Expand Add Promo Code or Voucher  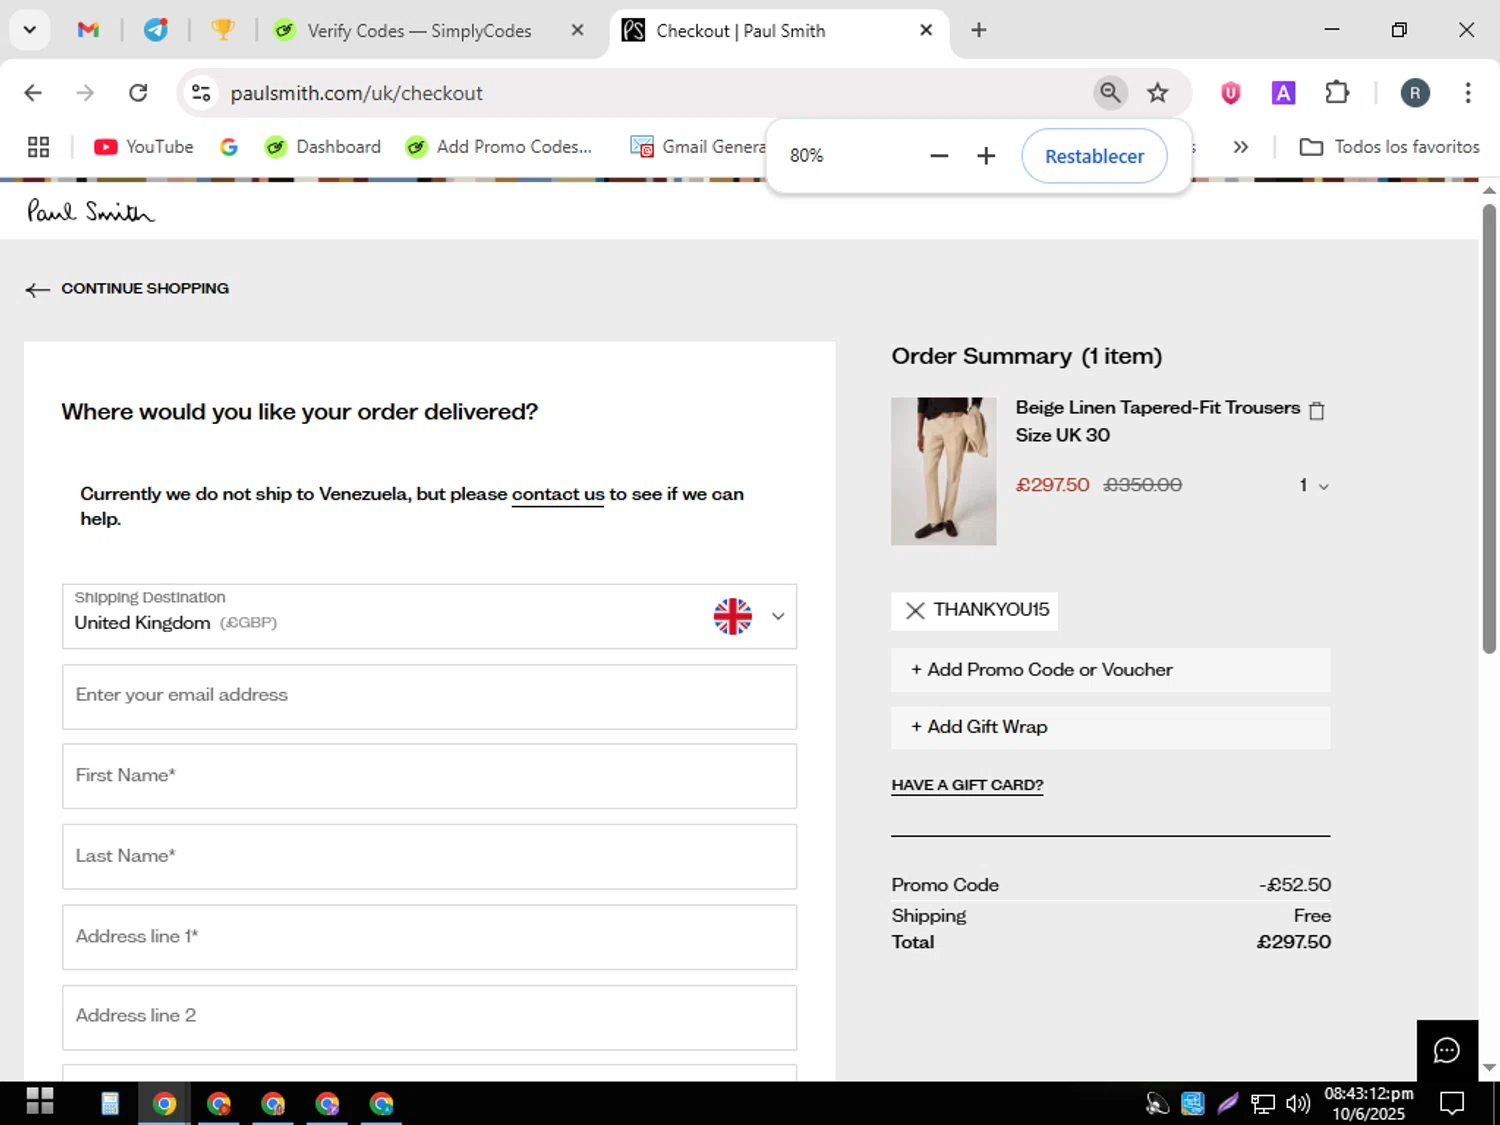pyautogui.click(x=1110, y=670)
